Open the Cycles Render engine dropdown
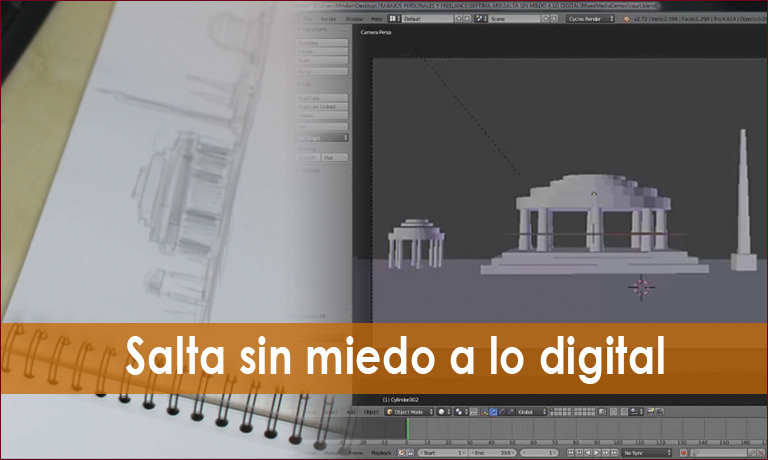 [x=590, y=19]
